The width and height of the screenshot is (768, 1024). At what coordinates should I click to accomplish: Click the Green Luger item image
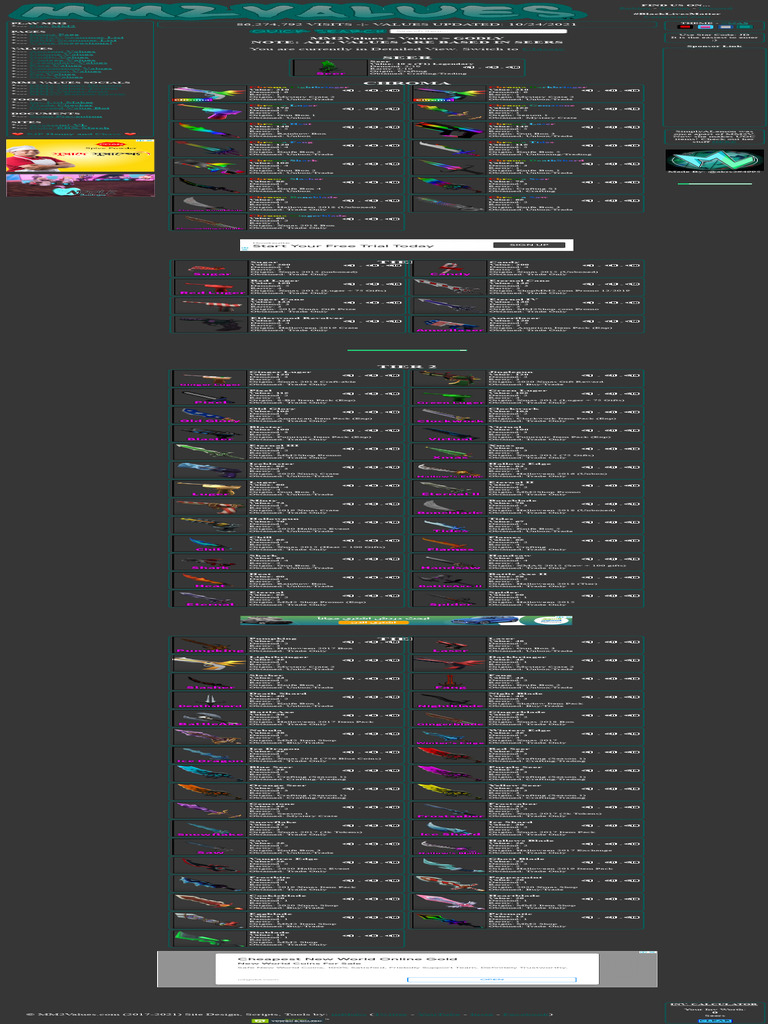[x=451, y=397]
